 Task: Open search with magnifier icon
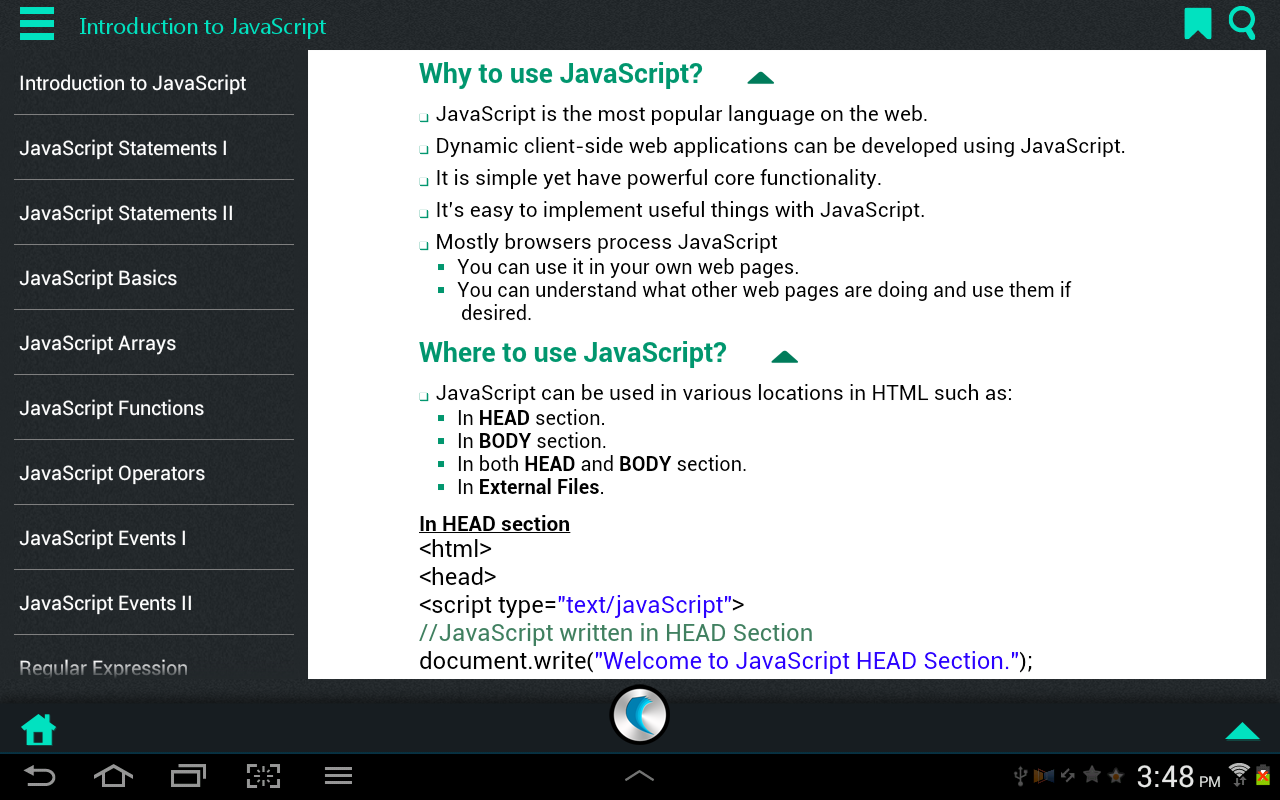[x=1242, y=23]
